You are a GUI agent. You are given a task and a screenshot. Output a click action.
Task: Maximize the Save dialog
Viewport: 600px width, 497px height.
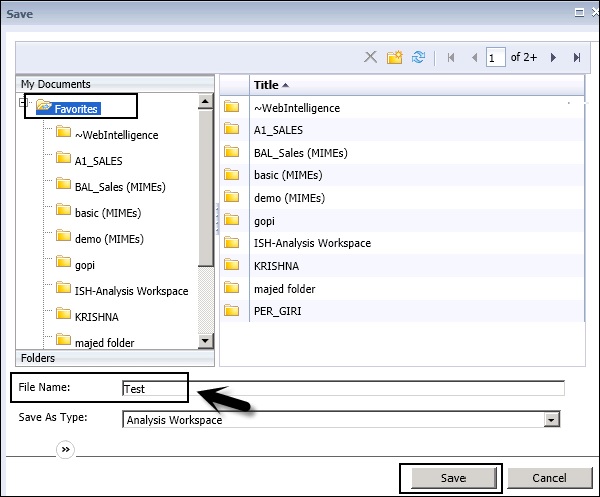579,13
